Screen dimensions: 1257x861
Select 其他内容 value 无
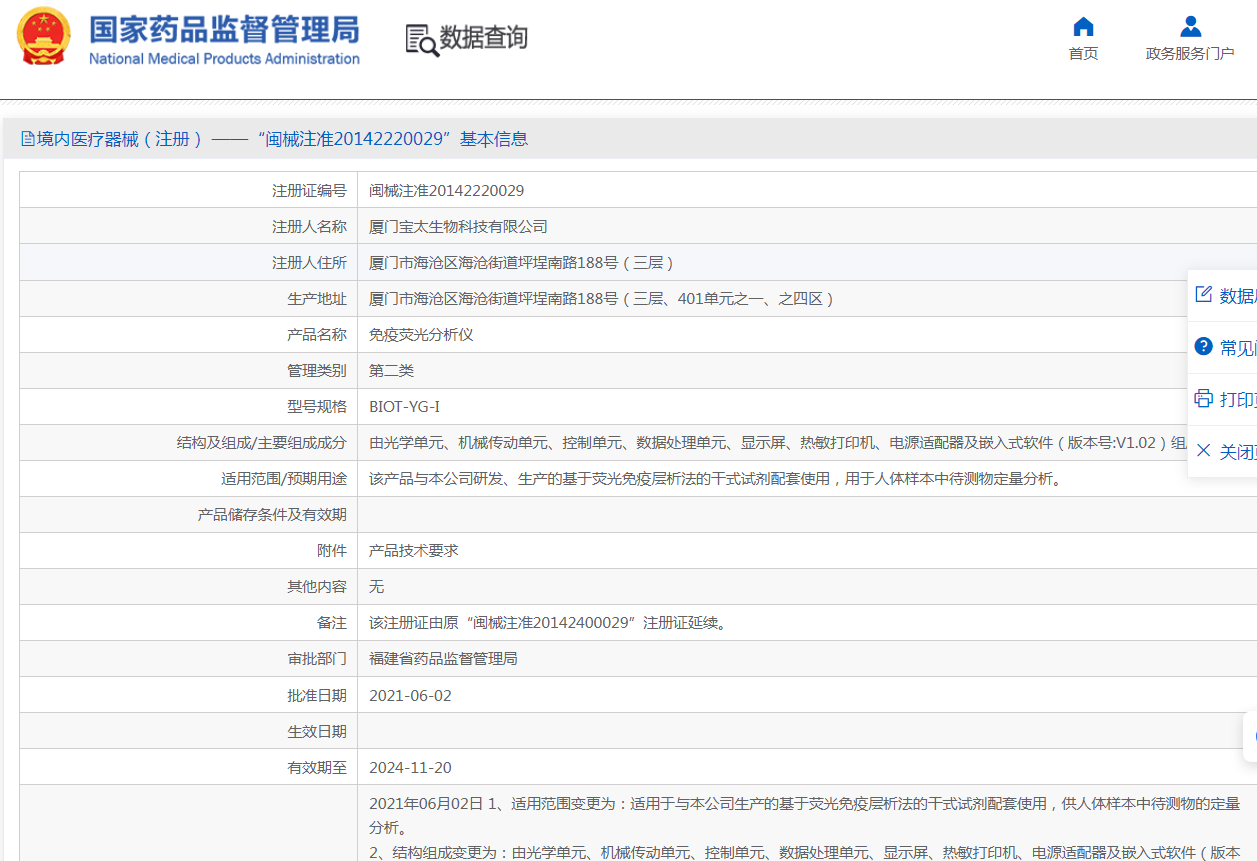[x=376, y=587]
